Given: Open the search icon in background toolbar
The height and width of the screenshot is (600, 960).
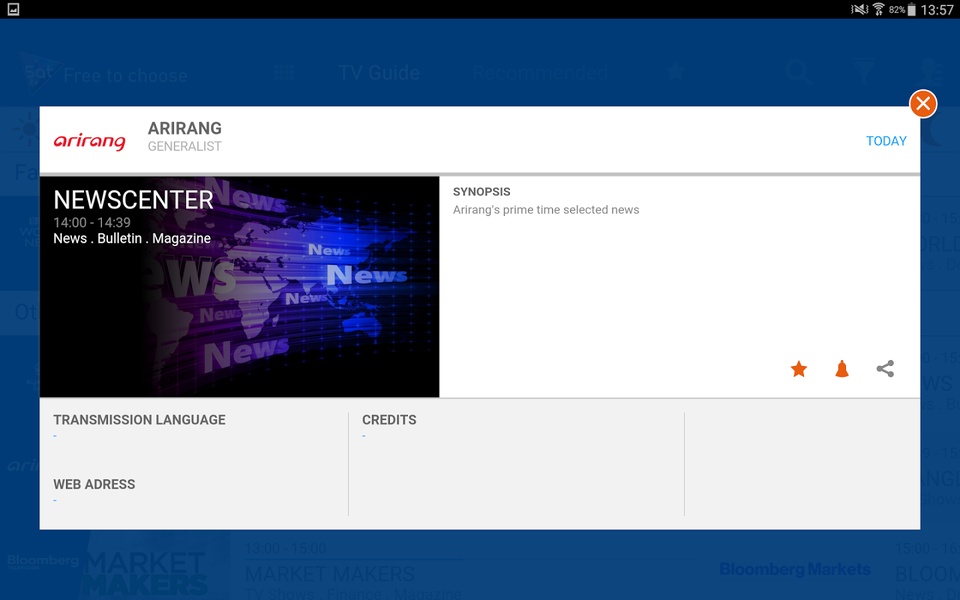Looking at the screenshot, I should pyautogui.click(x=798, y=72).
